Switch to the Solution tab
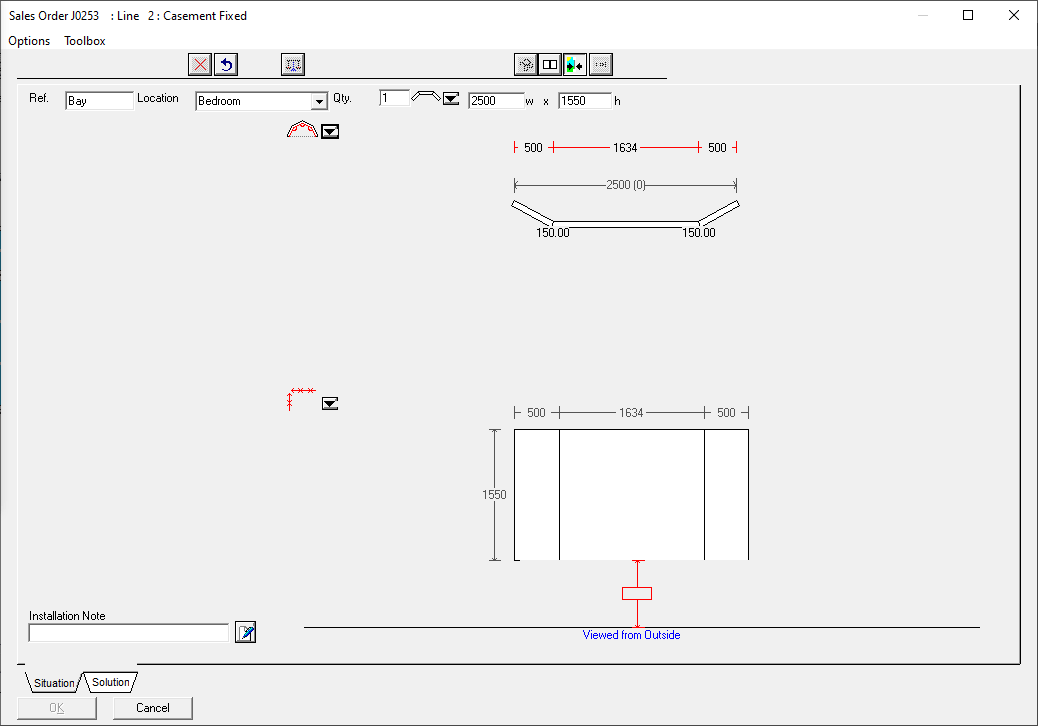1038x726 pixels. (x=111, y=682)
